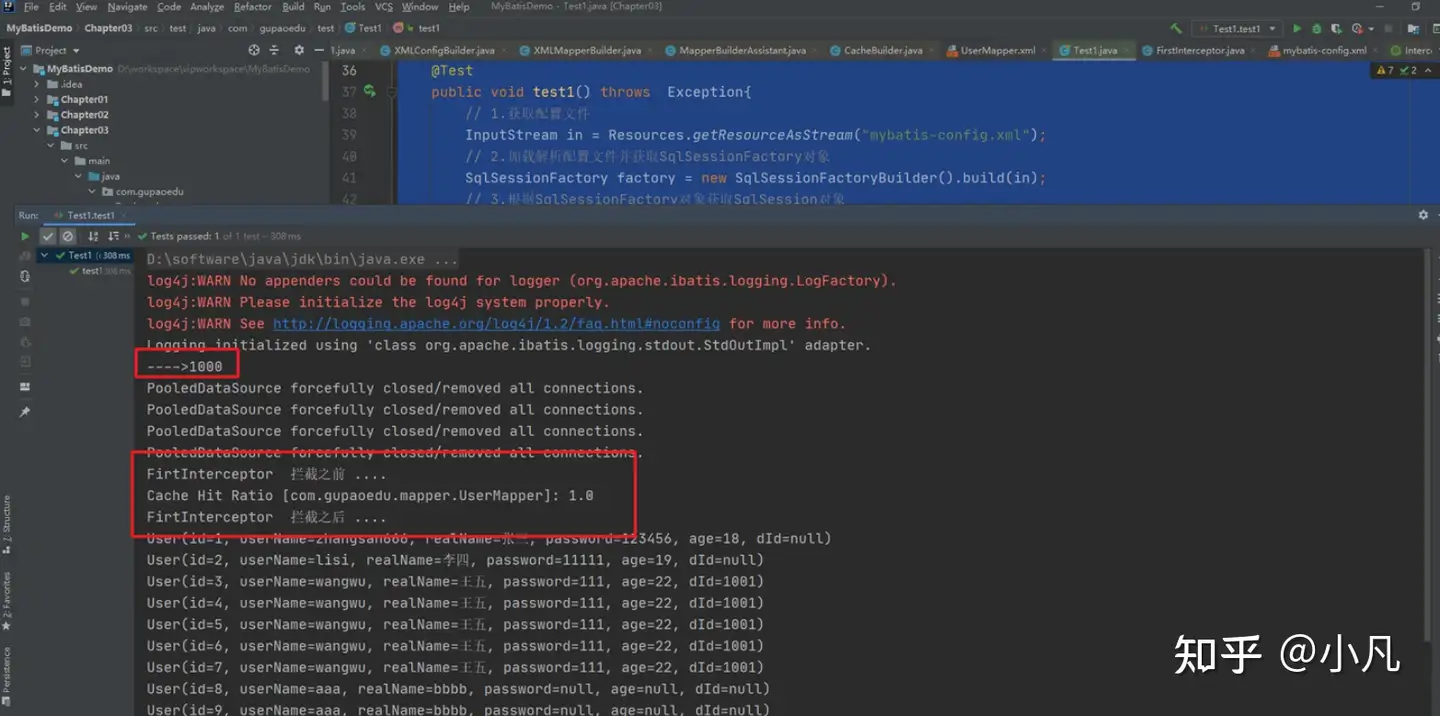Click the crosshair icon in the Project panel
Screen dimensions: 1440x716
click(x=254, y=50)
